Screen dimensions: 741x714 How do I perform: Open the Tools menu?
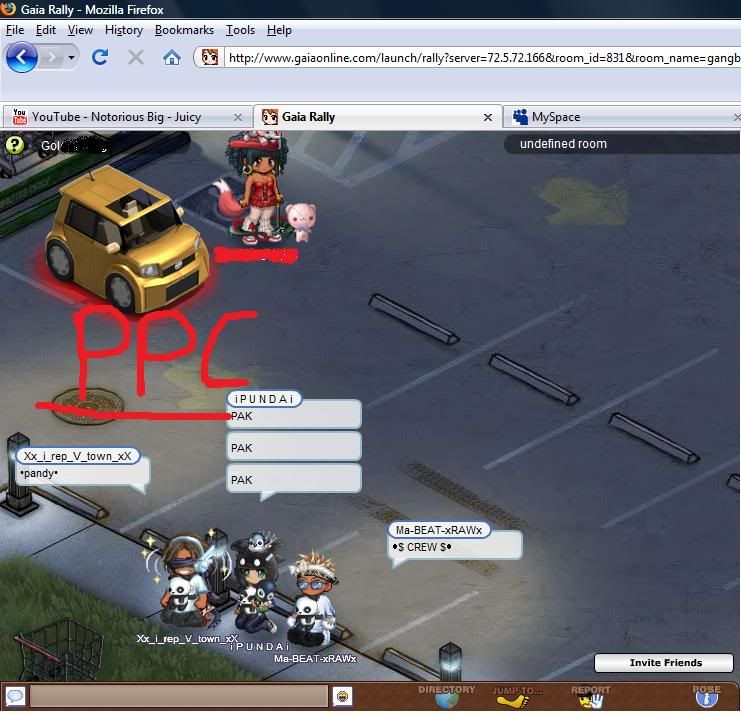[240, 30]
